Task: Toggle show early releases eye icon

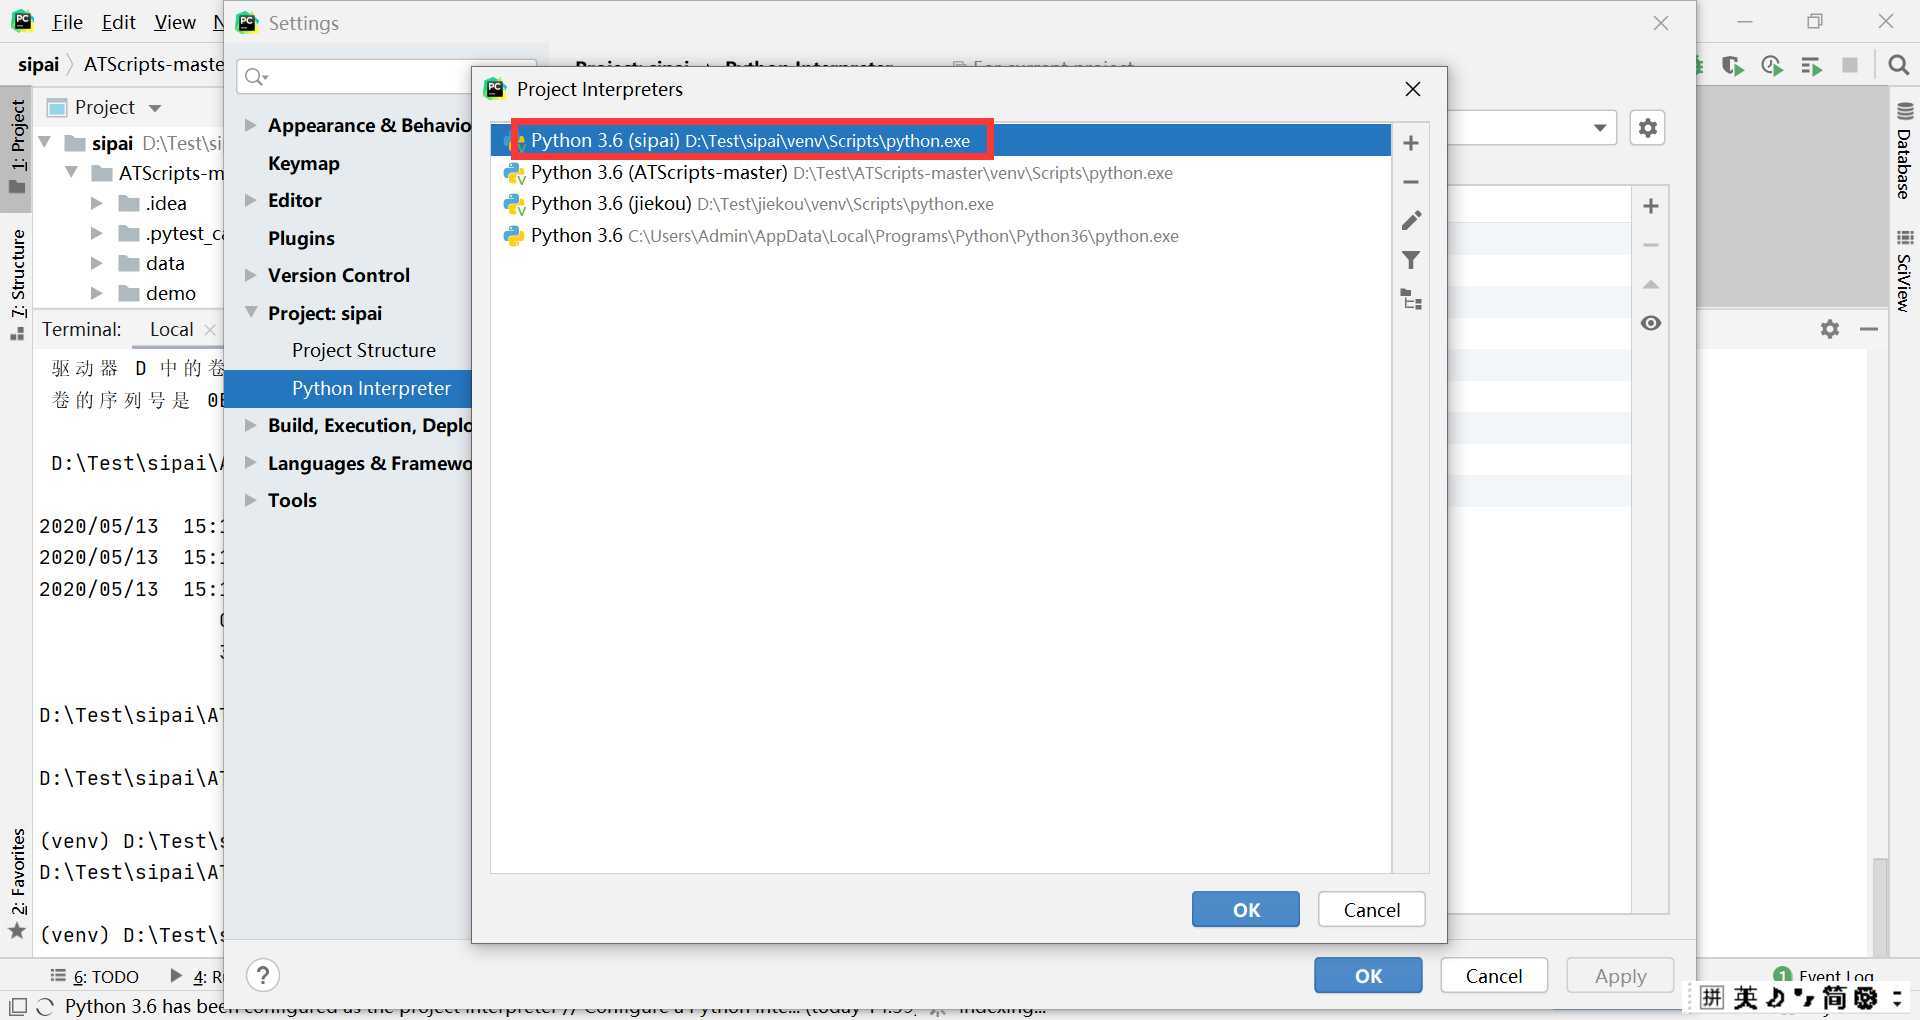Action: tap(1651, 323)
